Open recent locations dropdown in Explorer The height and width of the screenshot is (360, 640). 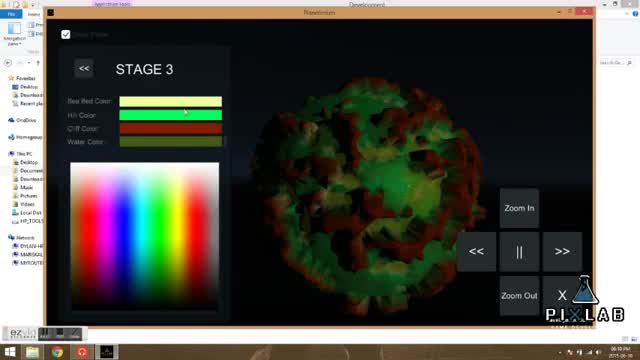tap(29, 63)
